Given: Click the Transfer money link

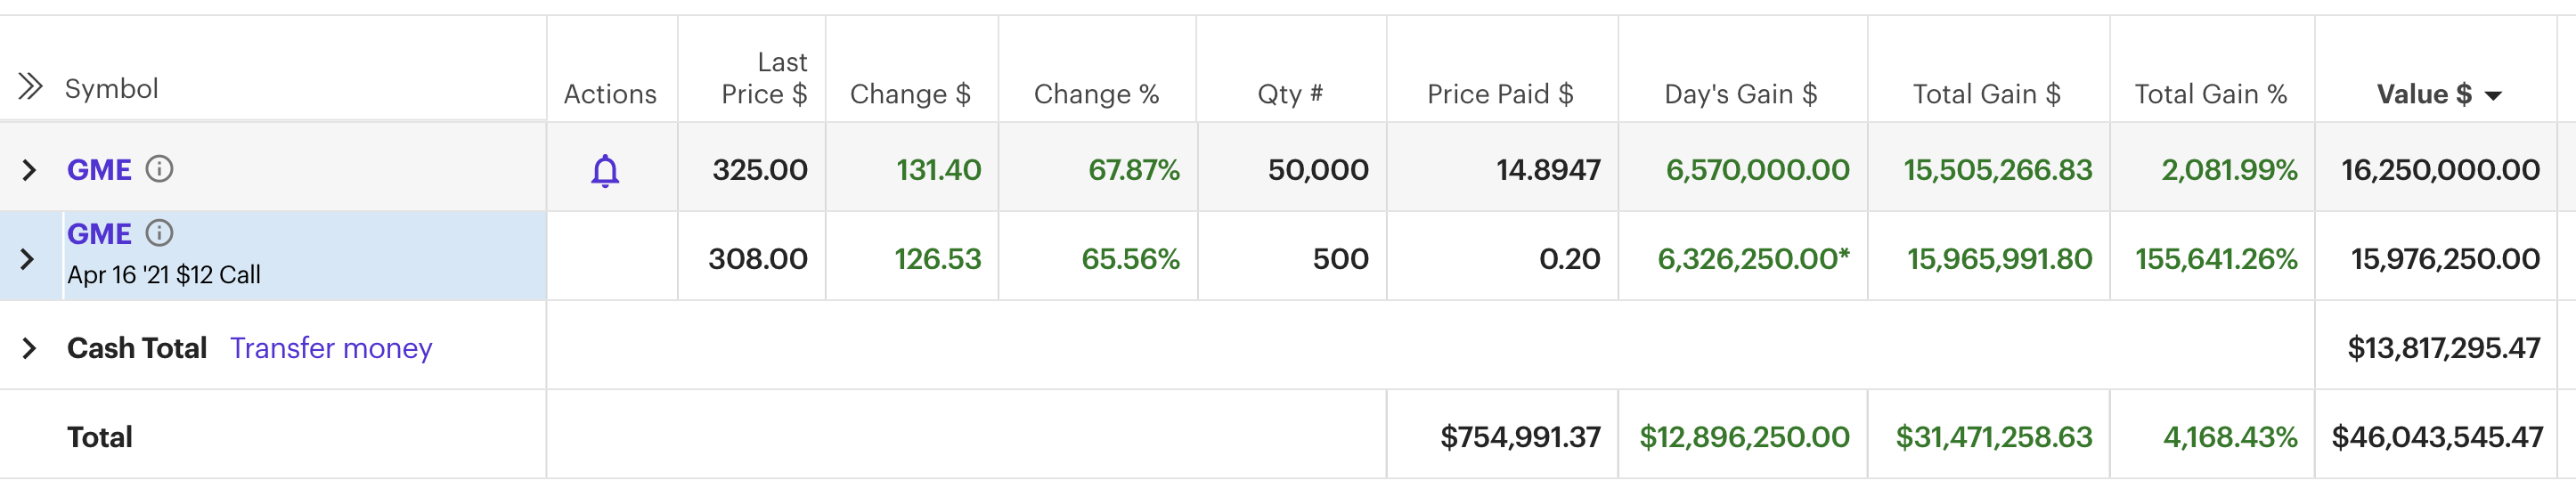Looking at the screenshot, I should pos(331,348).
